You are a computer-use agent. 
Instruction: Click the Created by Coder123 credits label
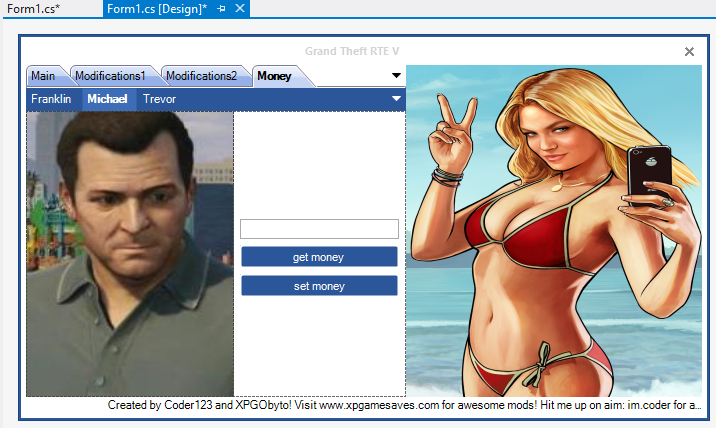pyautogui.click(x=405, y=406)
